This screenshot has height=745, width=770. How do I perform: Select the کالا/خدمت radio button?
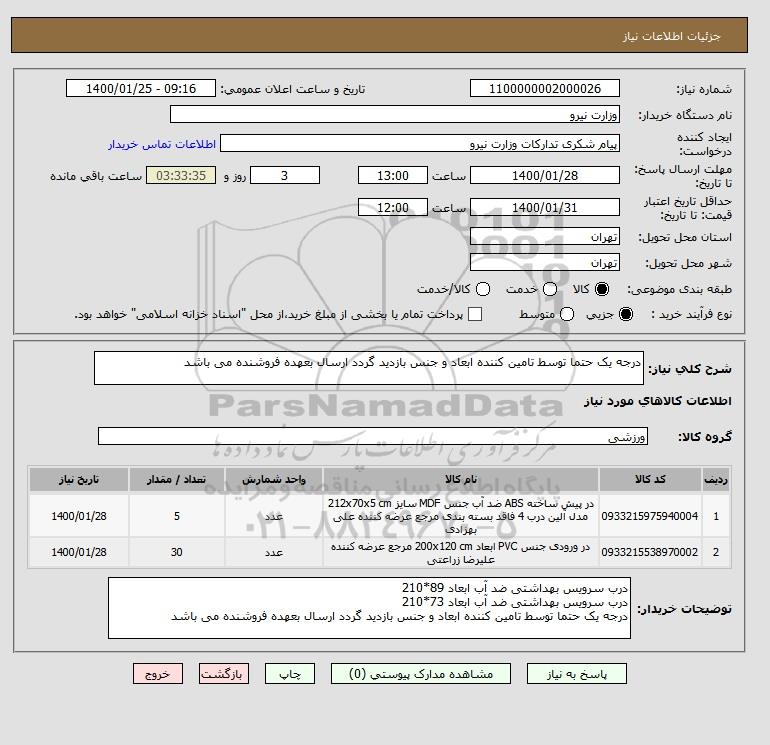(x=483, y=289)
